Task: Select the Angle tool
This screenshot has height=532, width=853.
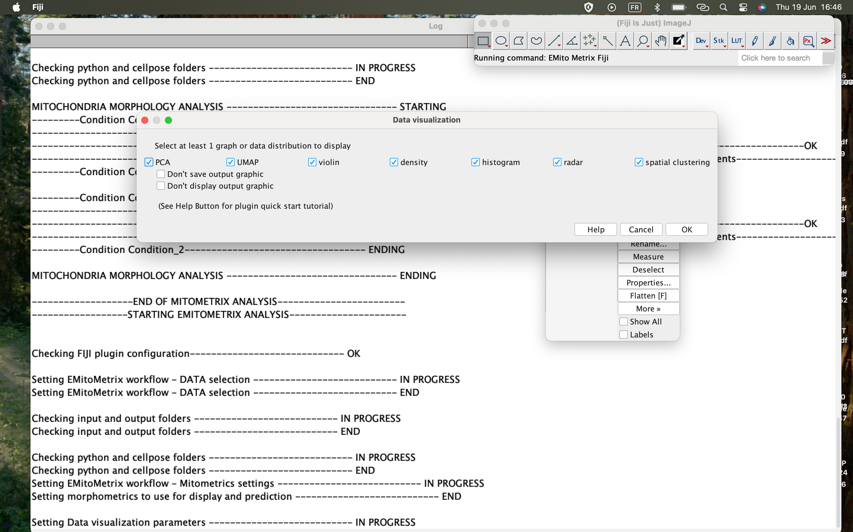Action: click(572, 41)
